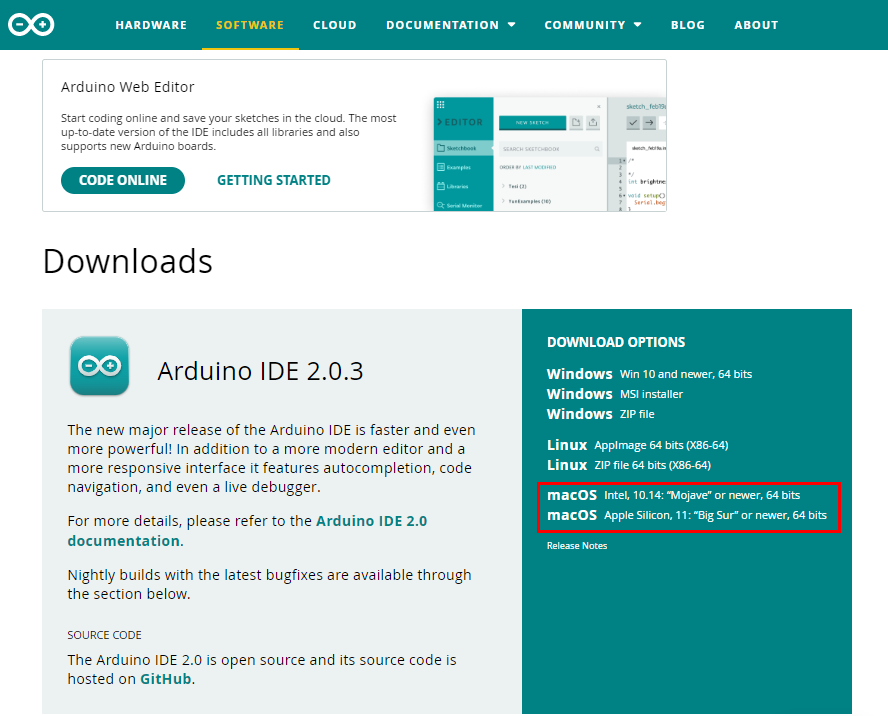The image size is (888, 716).
Task: Download macOS Apple Silicon version
Action: 686,515
